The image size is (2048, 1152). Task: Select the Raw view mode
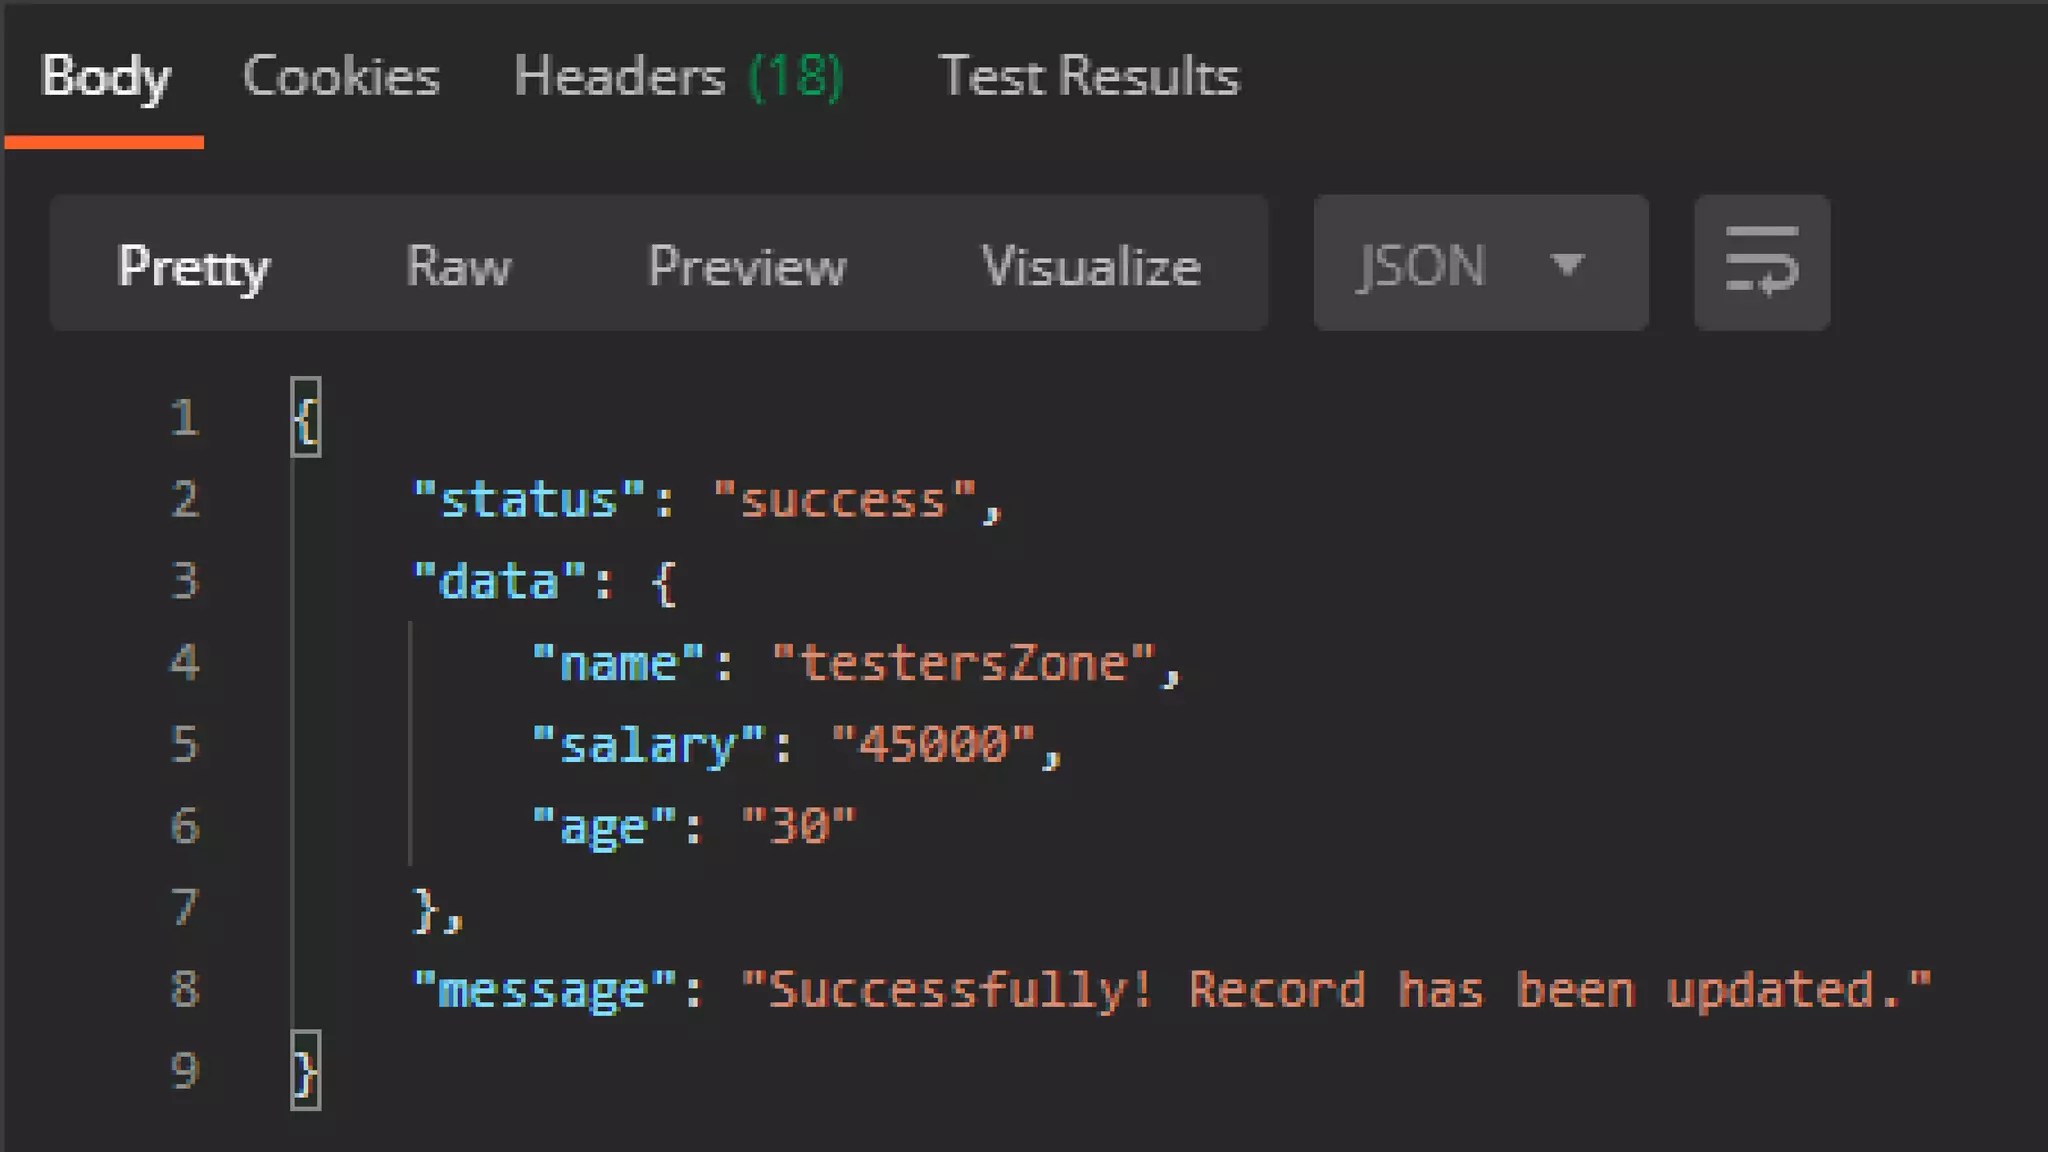pos(458,266)
